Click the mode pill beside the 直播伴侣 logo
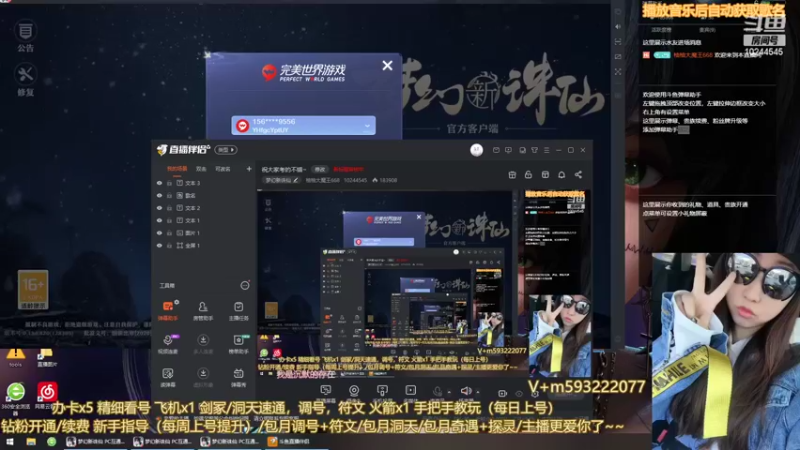This screenshot has height=450, width=800. (226, 150)
